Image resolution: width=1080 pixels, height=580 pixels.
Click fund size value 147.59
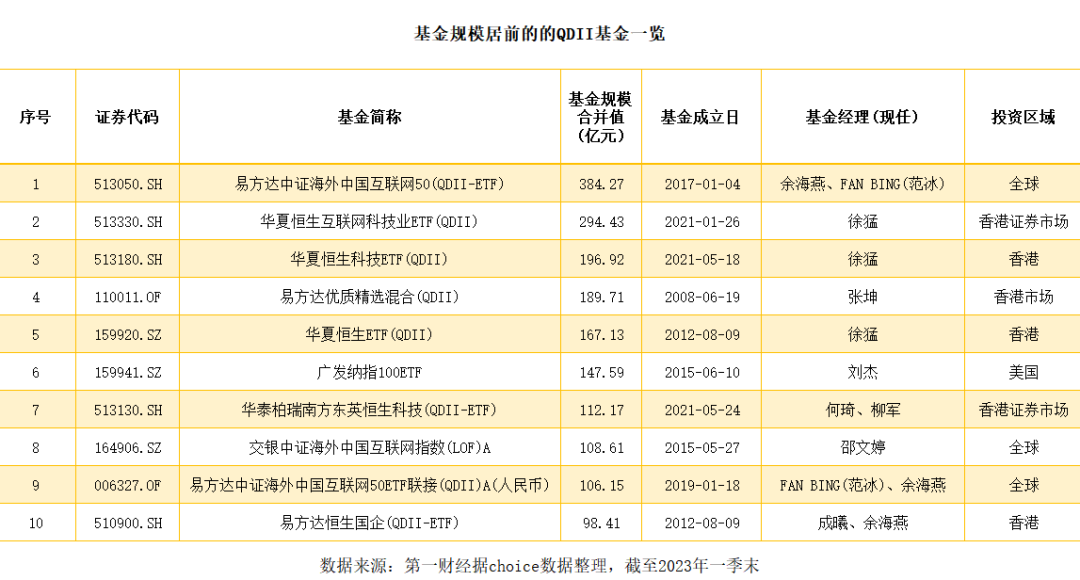(x=601, y=373)
